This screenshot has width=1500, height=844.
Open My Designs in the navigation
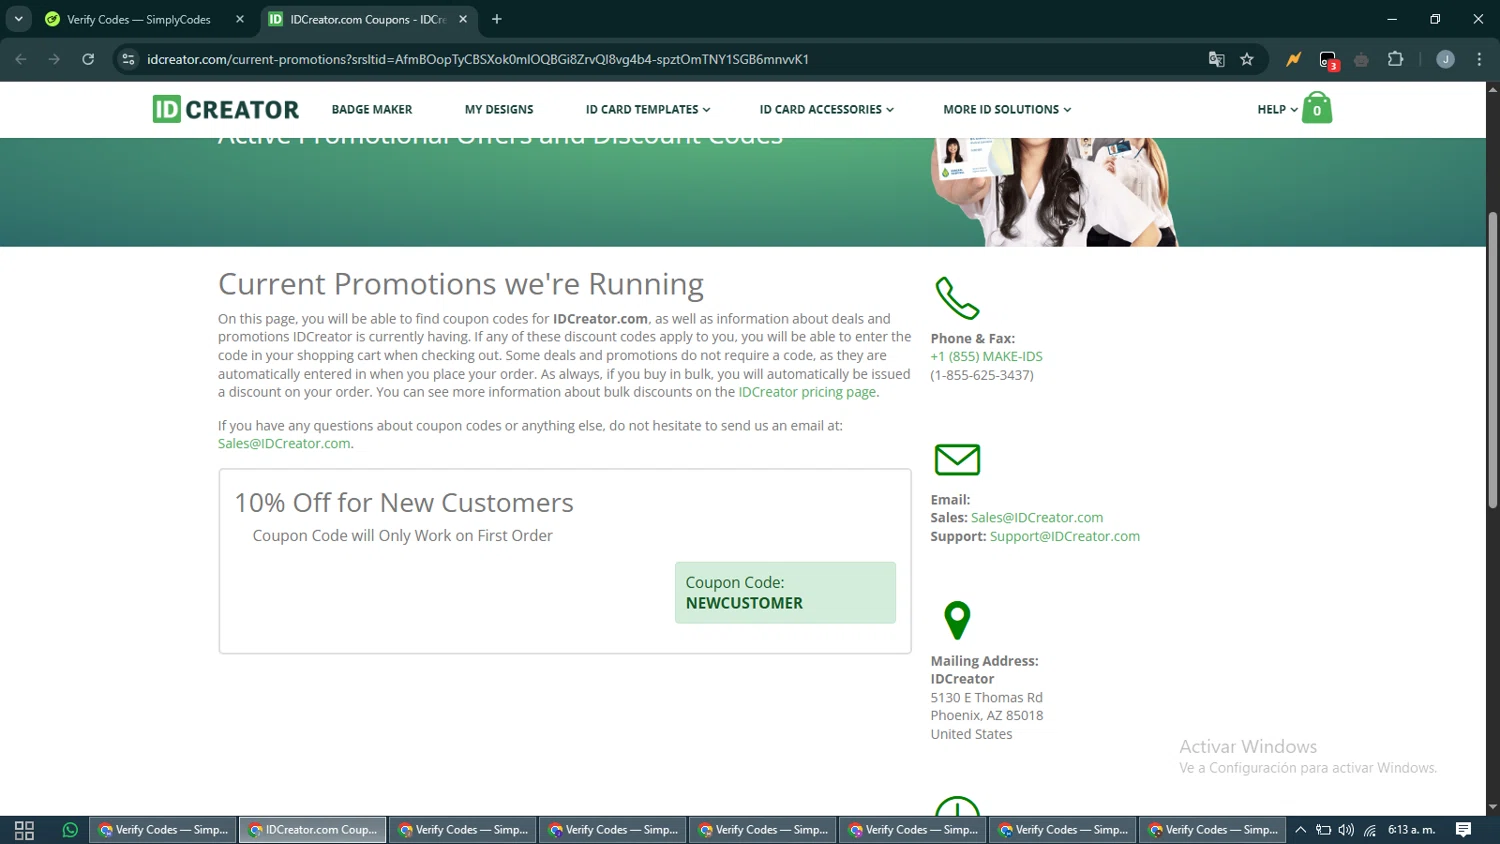[x=499, y=110]
